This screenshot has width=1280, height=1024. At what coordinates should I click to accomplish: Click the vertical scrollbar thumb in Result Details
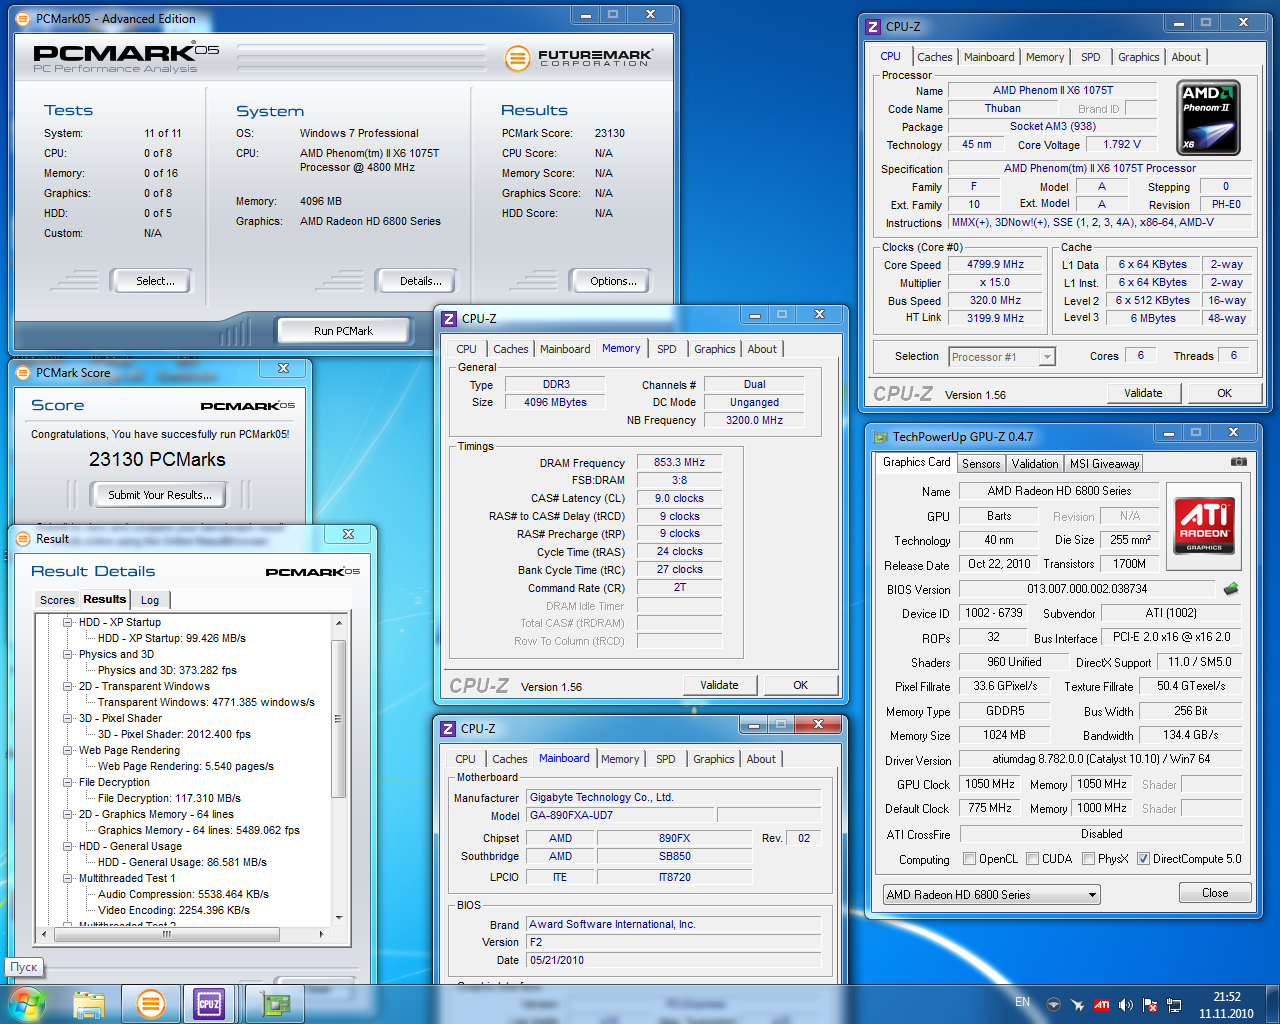338,719
